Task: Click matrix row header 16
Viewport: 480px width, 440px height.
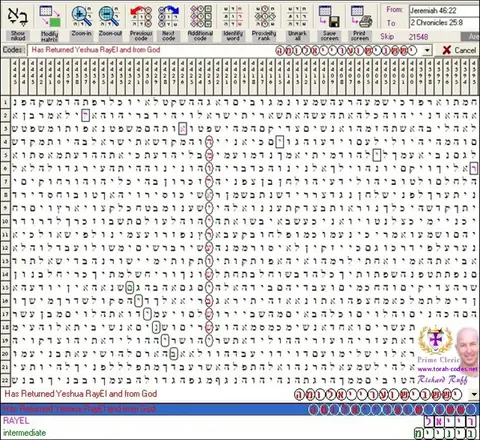Action: click(5, 301)
